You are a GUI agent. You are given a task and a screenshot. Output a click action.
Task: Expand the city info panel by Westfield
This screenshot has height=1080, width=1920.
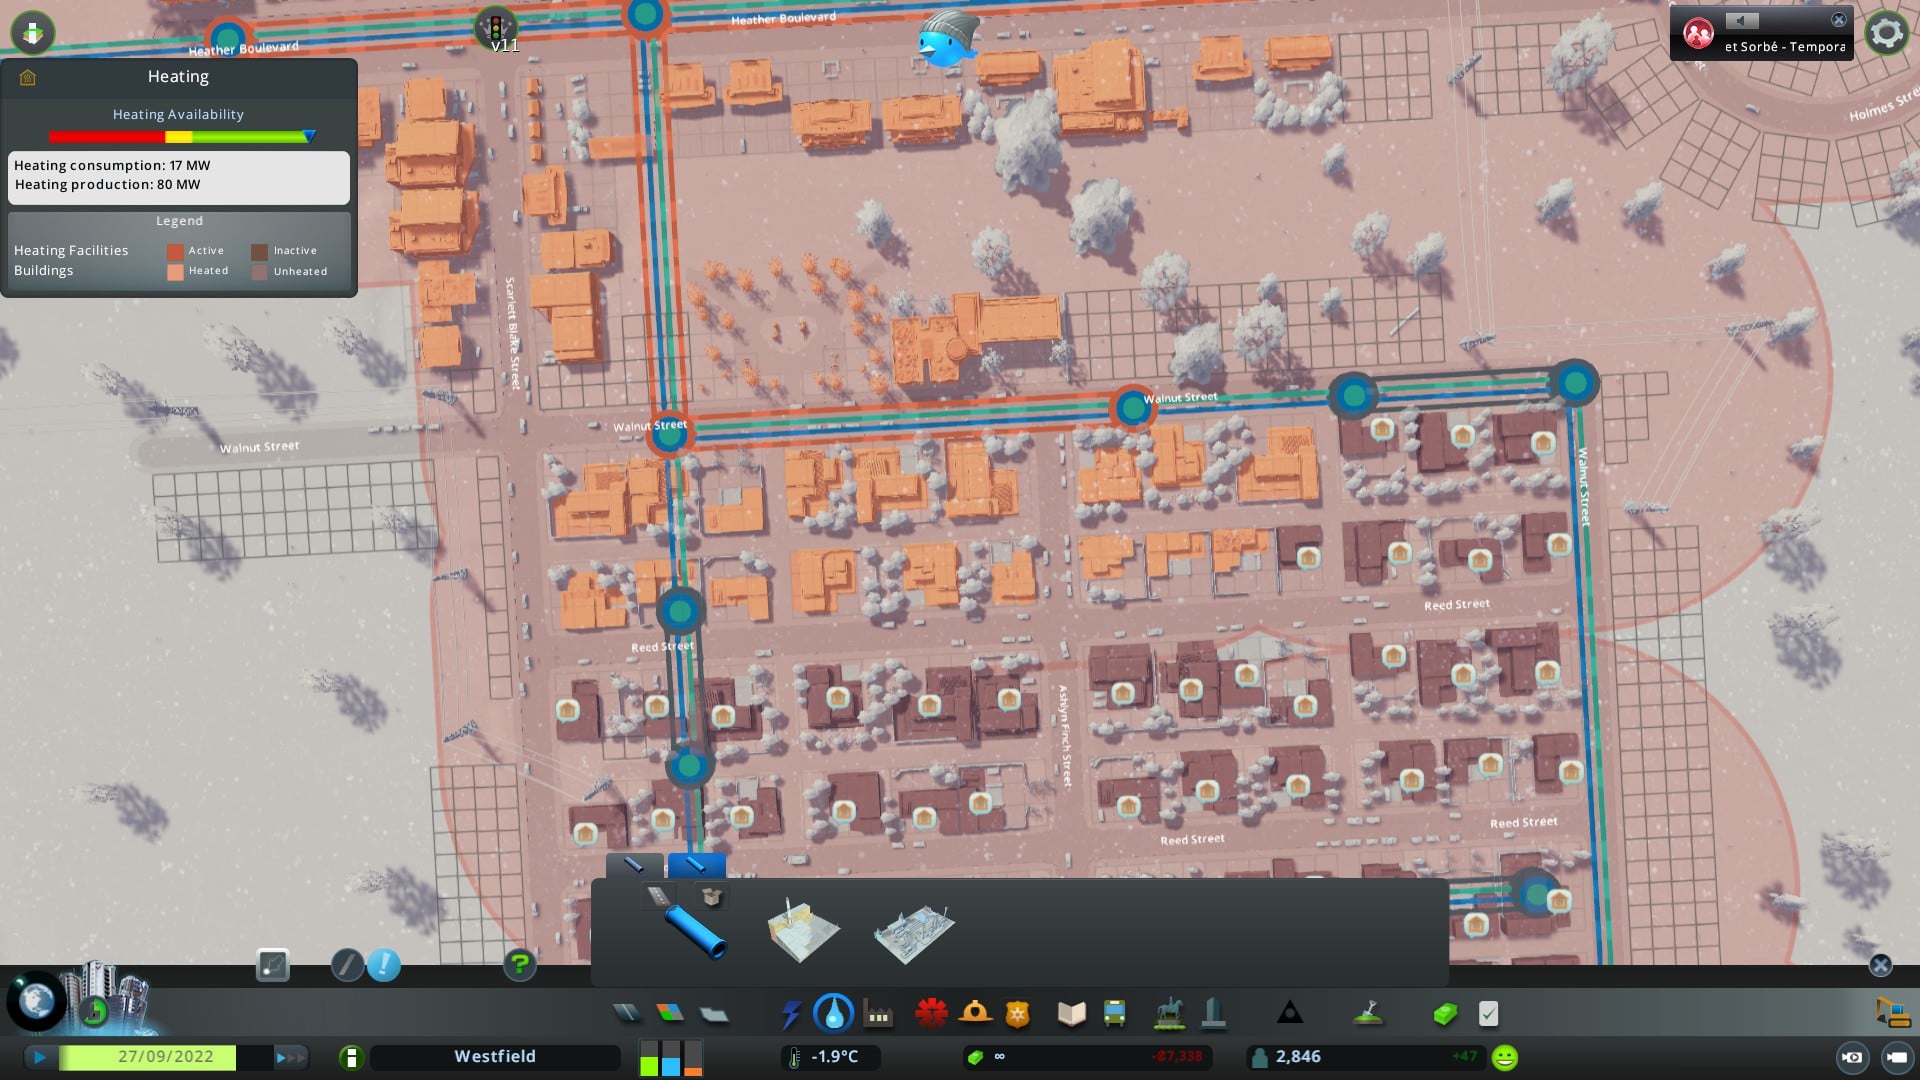351,1057
